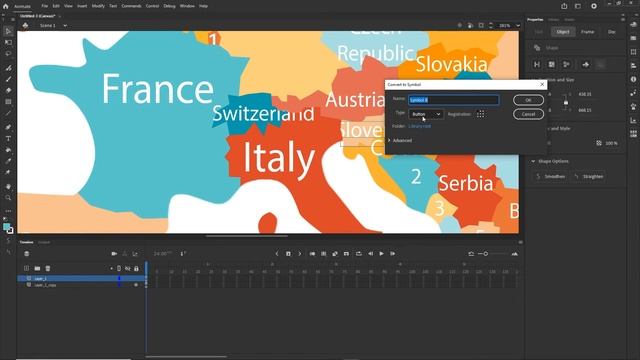Select the Selection arrow tool
The image size is (640, 360).
pos(8,31)
